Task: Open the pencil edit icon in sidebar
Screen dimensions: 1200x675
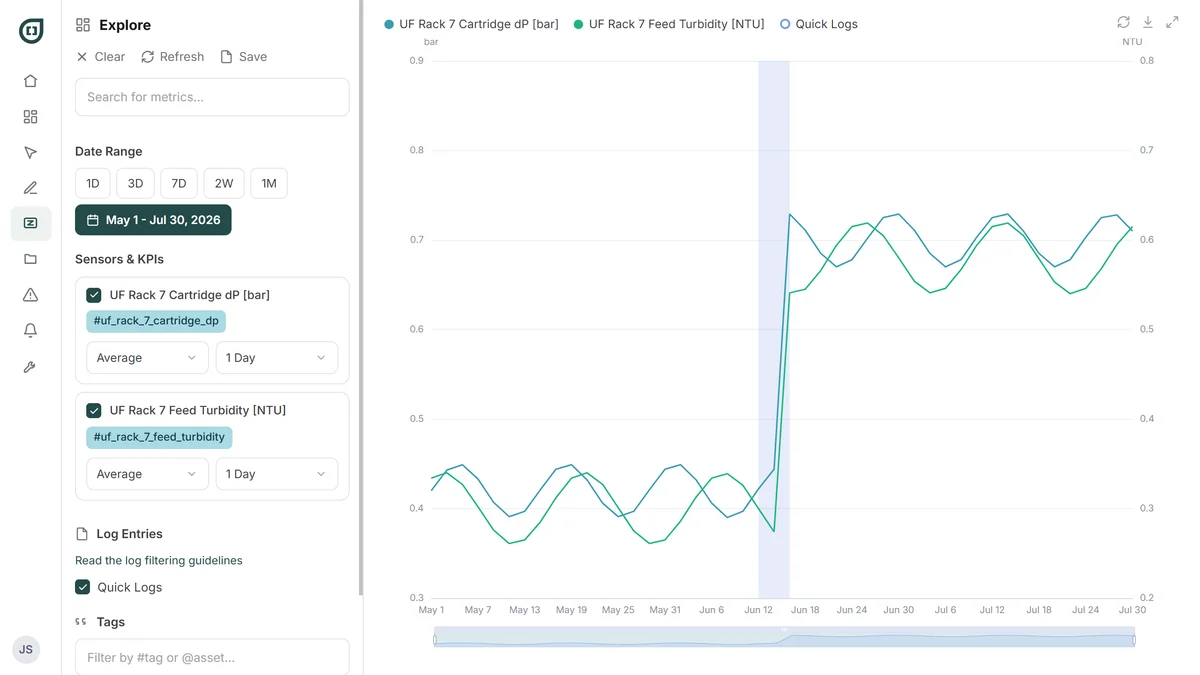Action: coord(30,188)
